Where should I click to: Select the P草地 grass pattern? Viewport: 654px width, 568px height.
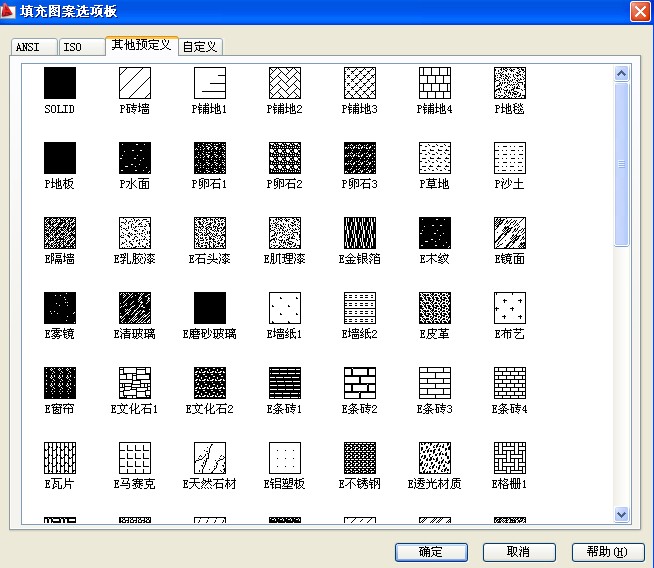tap(435, 158)
